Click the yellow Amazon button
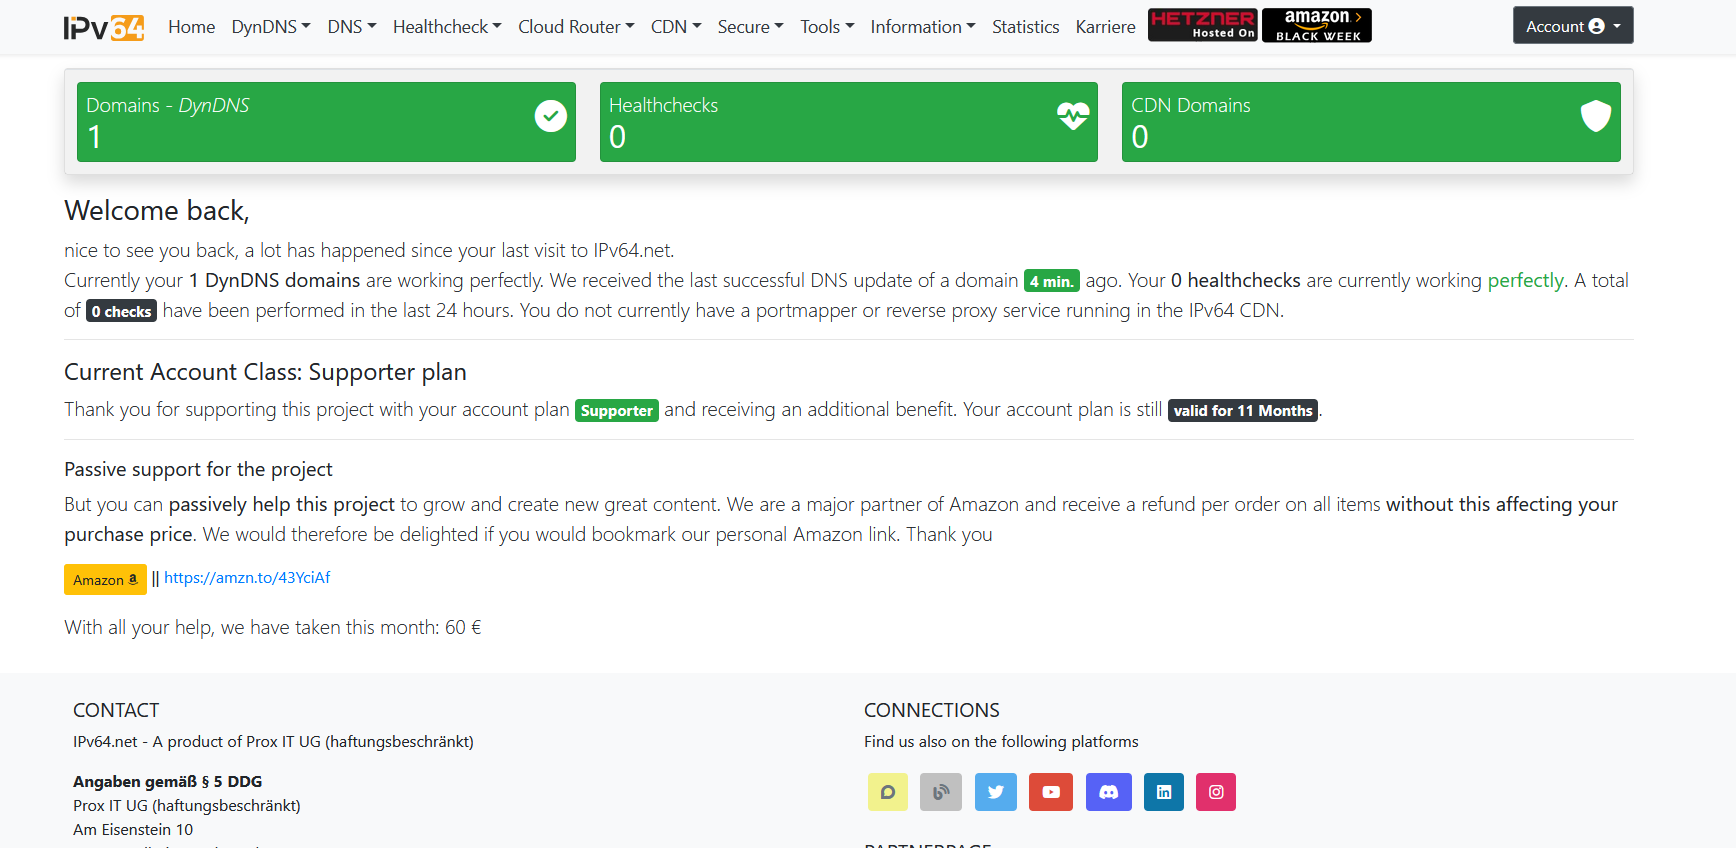The image size is (1736, 848). point(105,580)
